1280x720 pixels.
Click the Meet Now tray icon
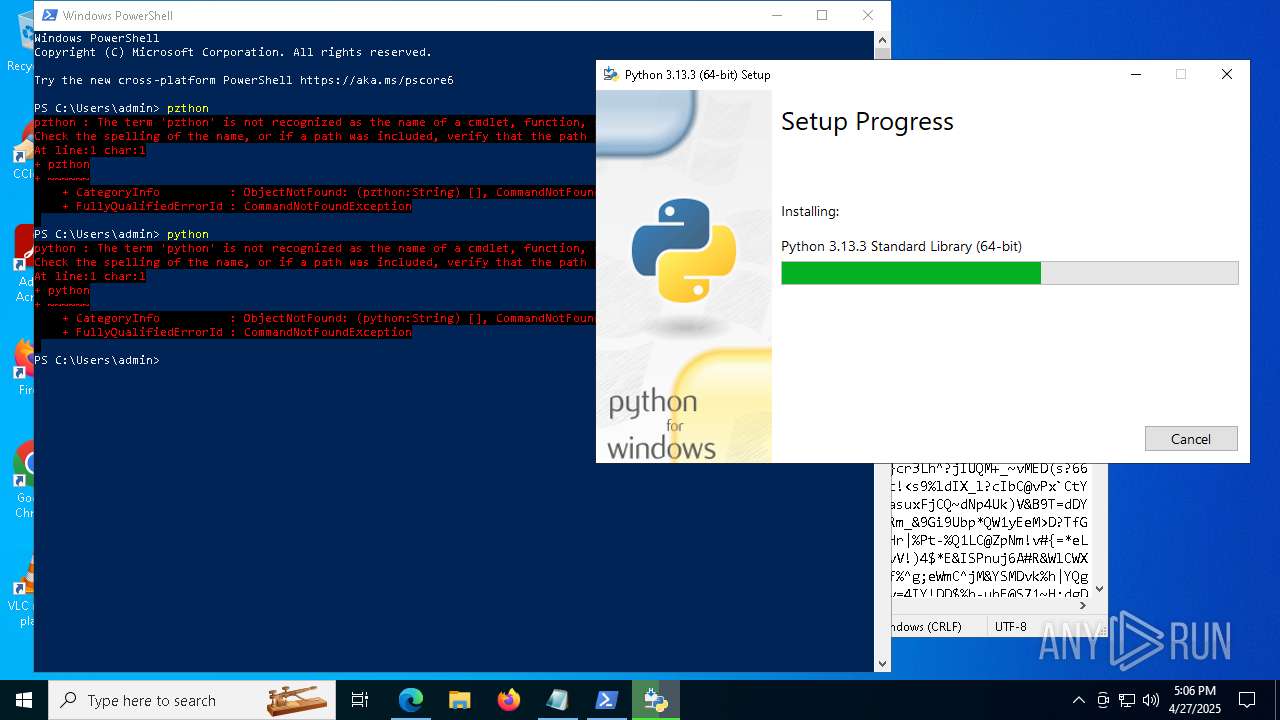tap(1103, 700)
